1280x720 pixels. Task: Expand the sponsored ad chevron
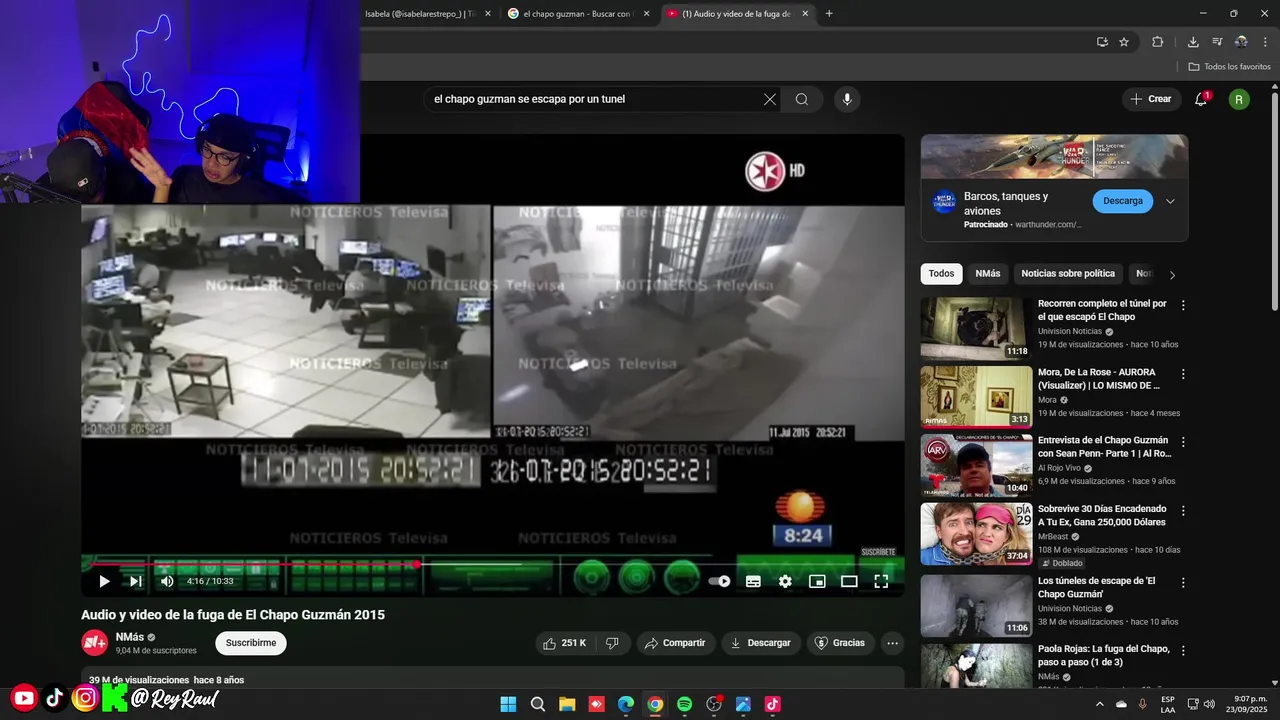[1170, 201]
